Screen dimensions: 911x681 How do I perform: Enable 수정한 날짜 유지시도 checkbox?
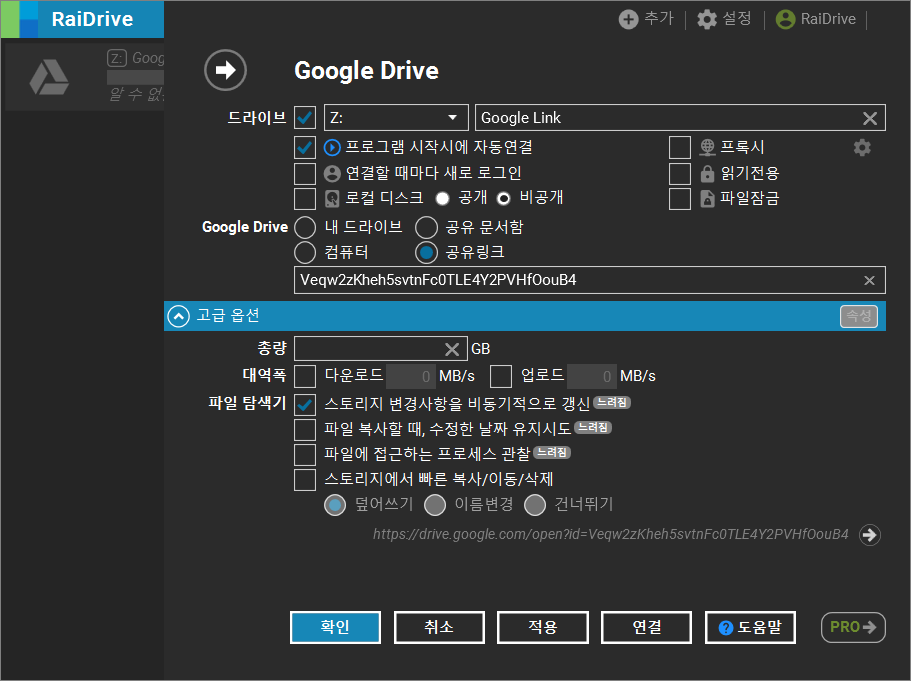(305, 430)
